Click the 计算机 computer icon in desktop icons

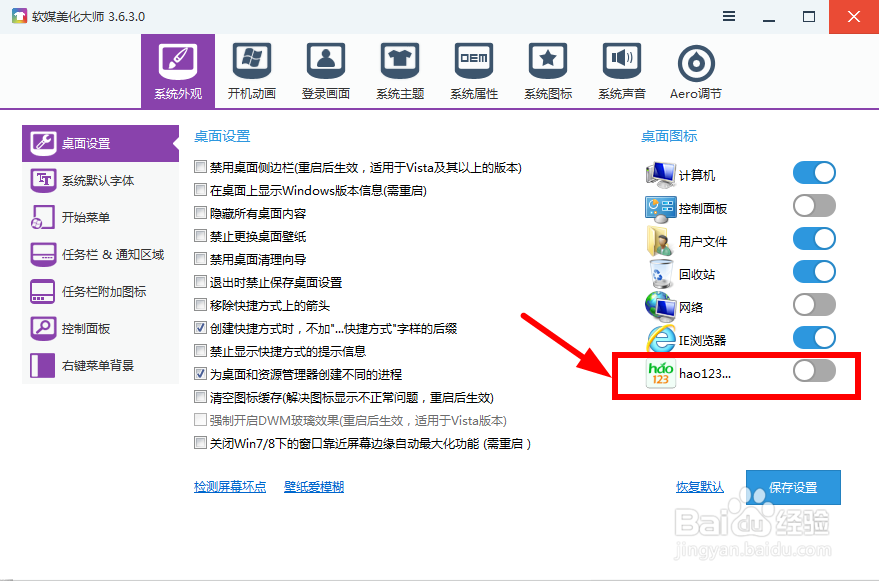[x=660, y=173]
